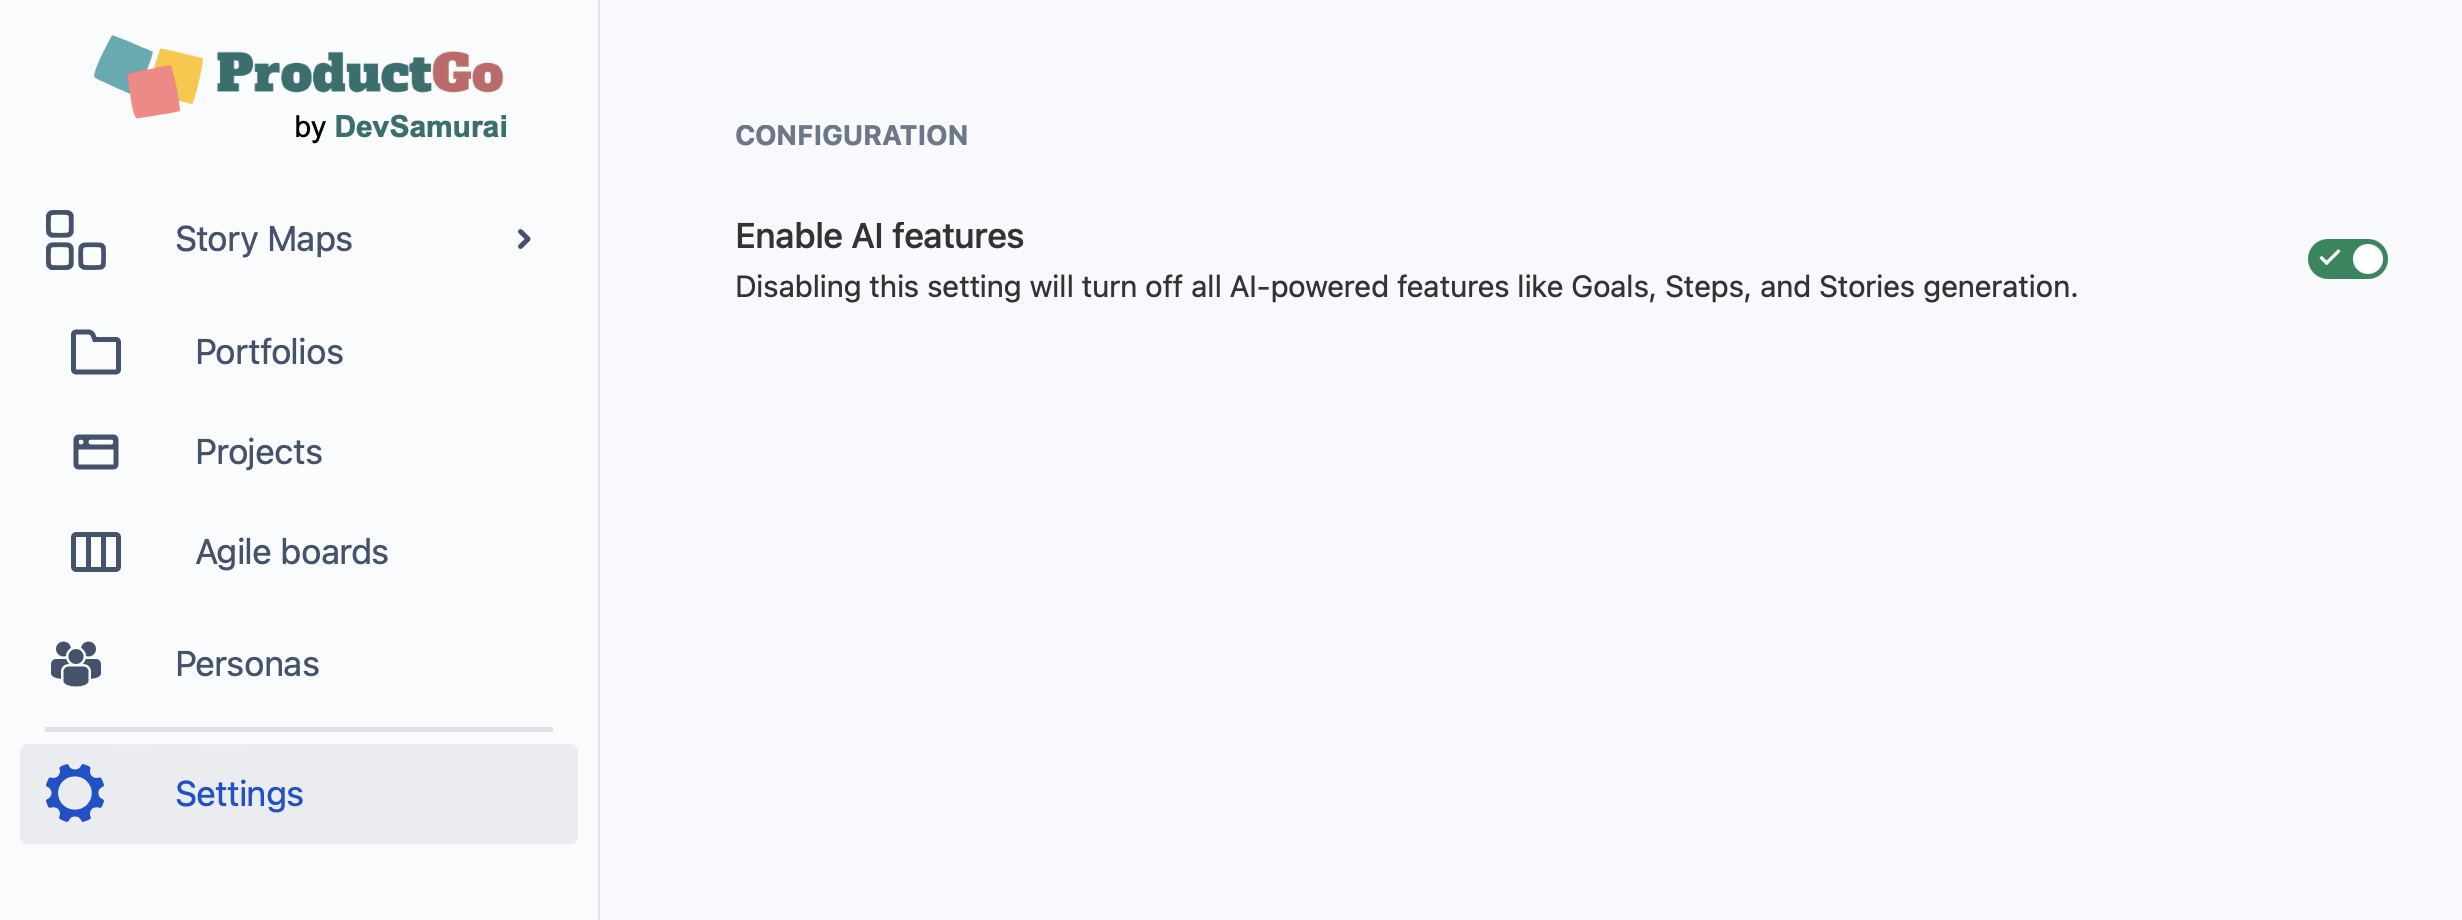The width and height of the screenshot is (2462, 920).
Task: Disable the Enable AI features toggle
Action: [2346, 259]
